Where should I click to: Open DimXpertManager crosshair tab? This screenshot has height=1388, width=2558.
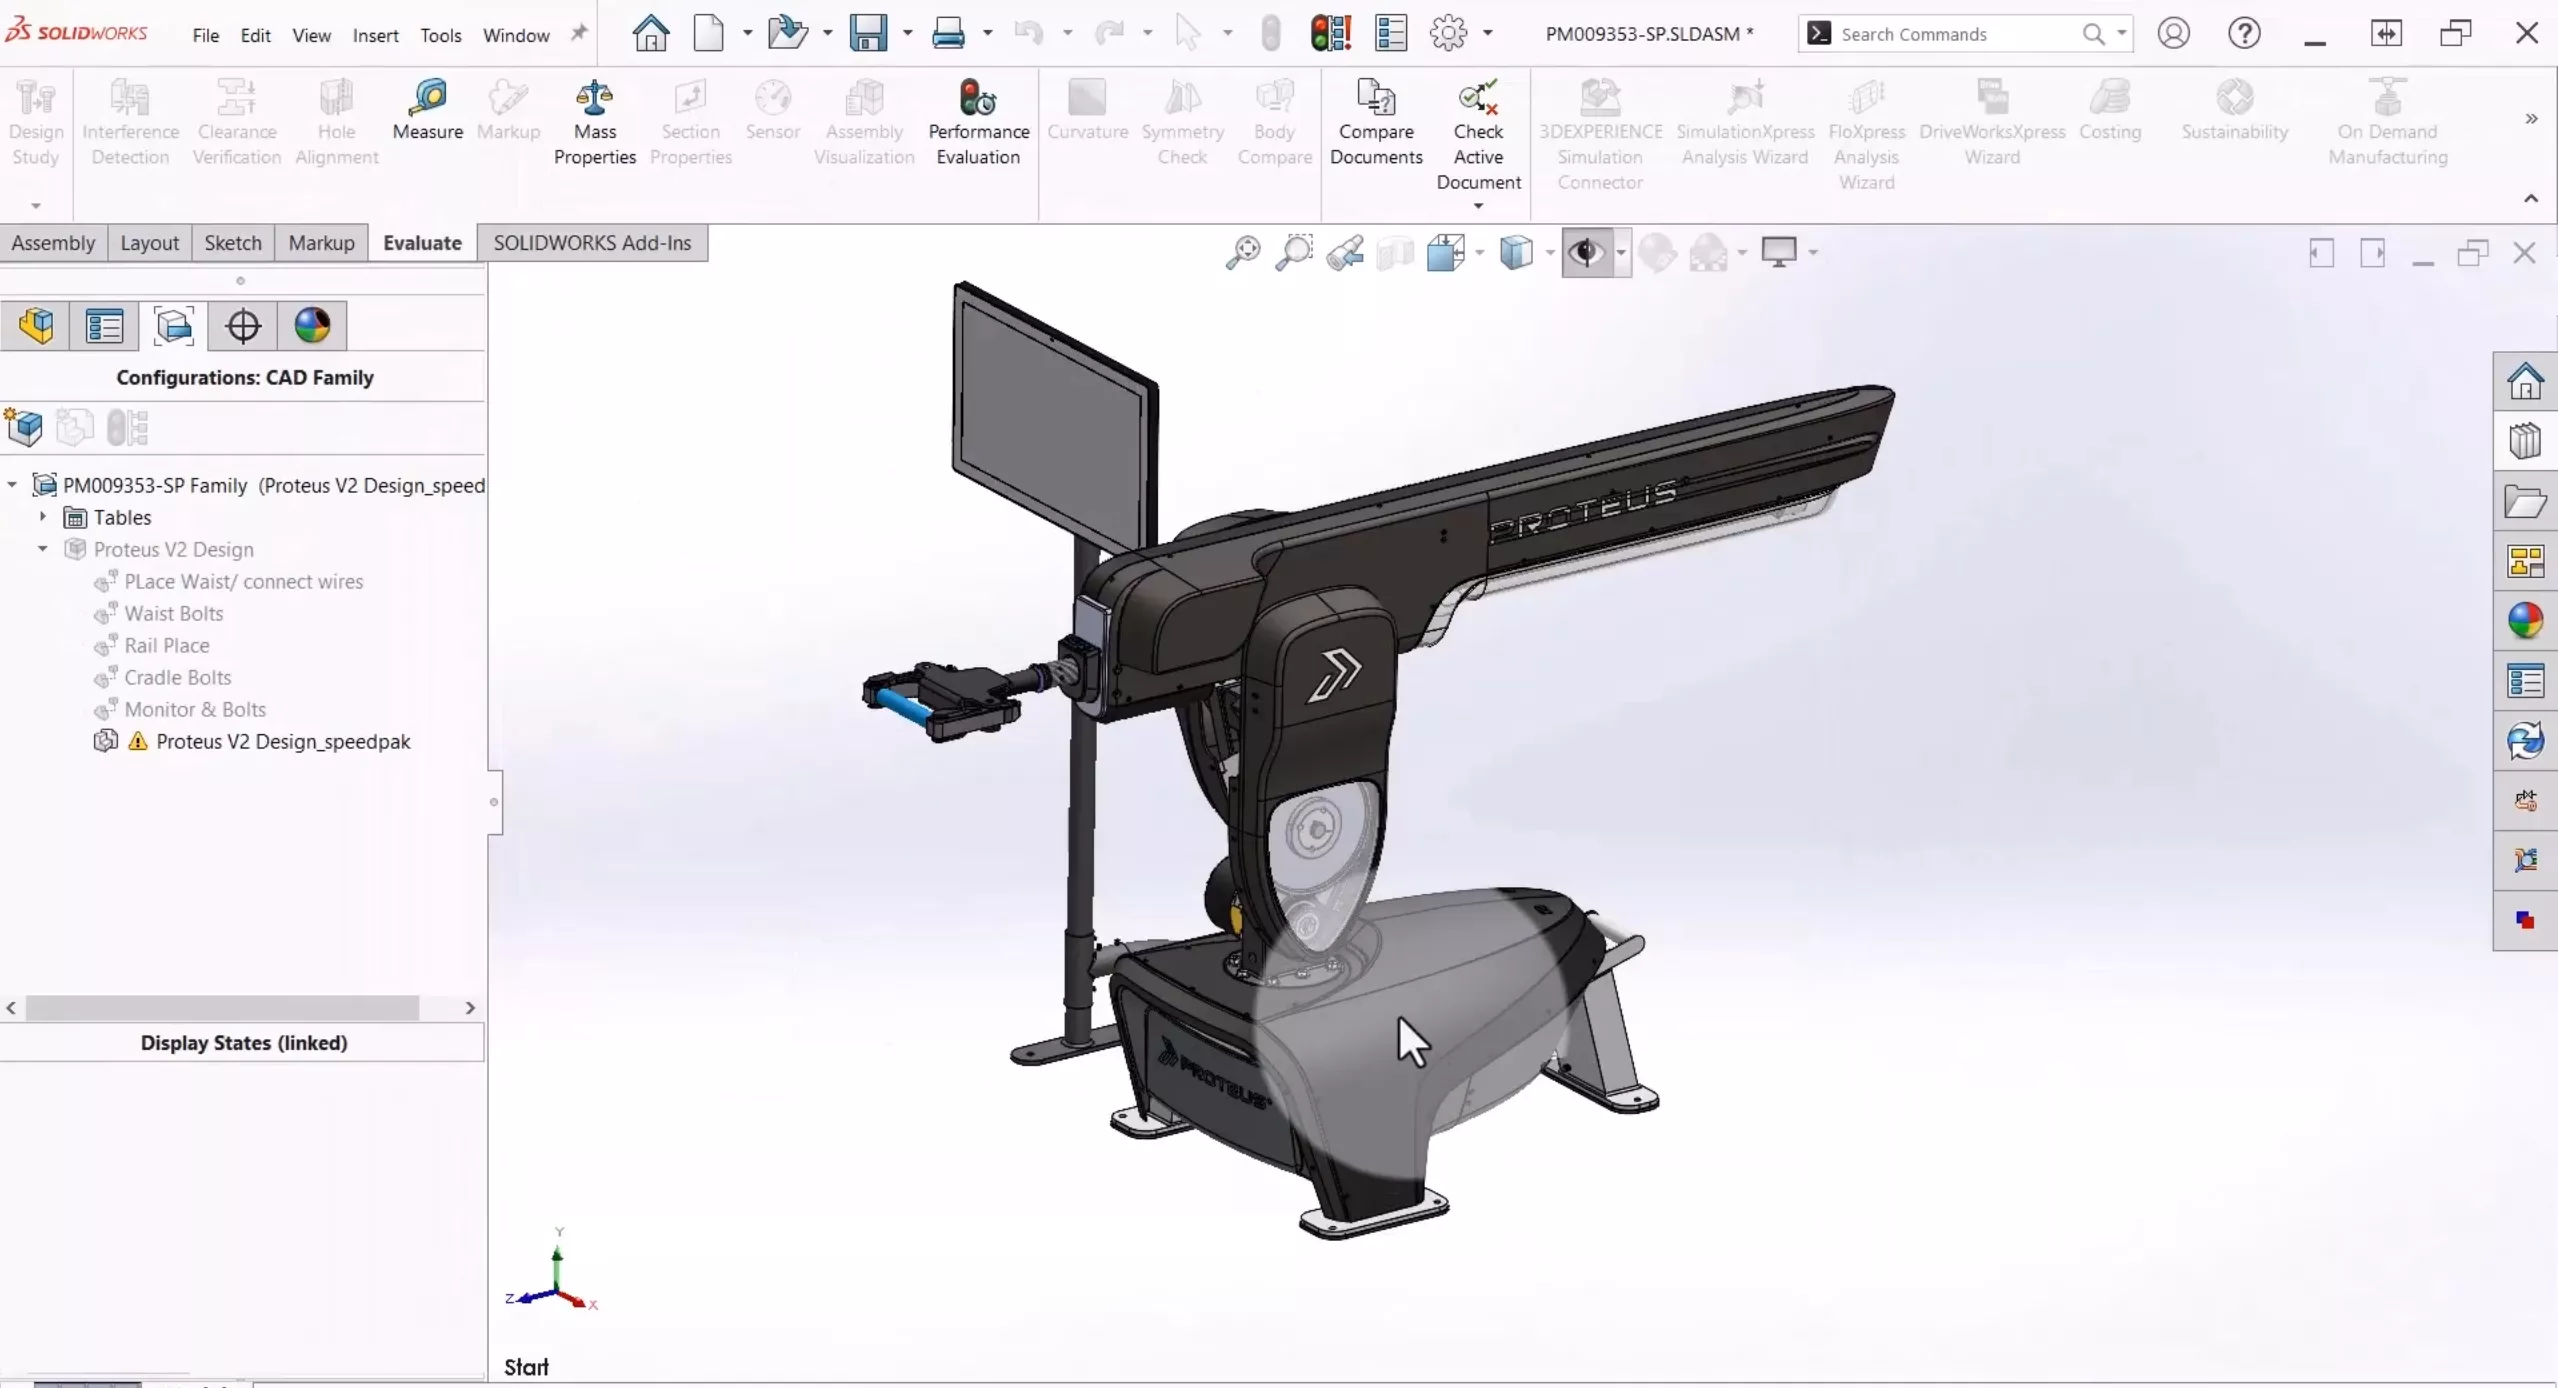click(243, 326)
